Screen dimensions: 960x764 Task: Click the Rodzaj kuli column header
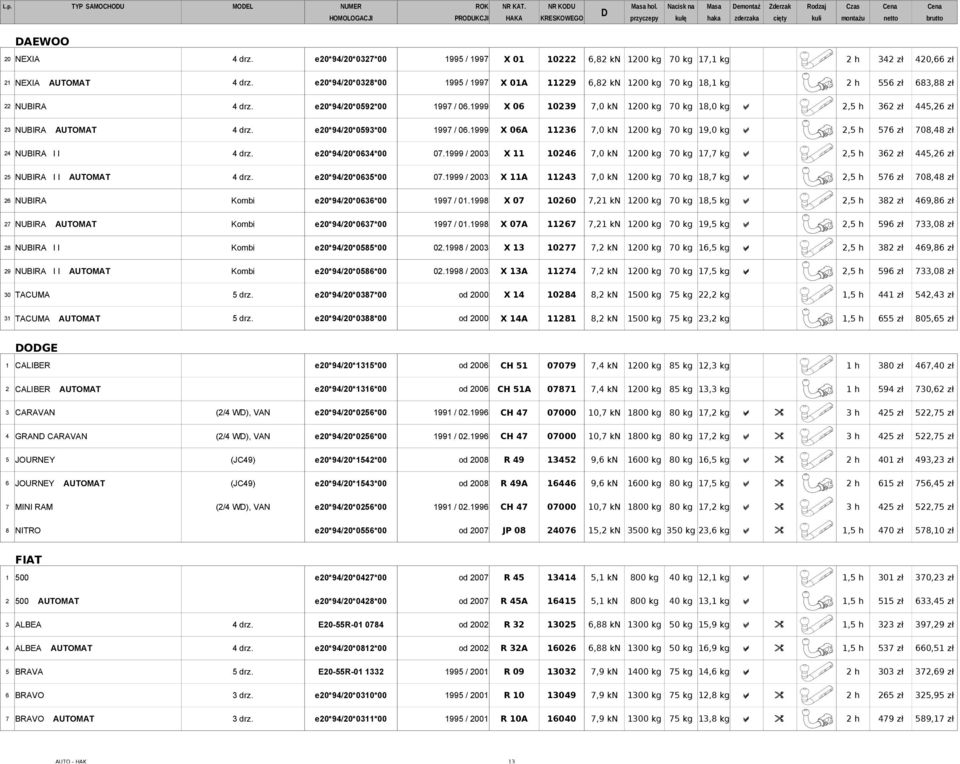[x=816, y=12]
